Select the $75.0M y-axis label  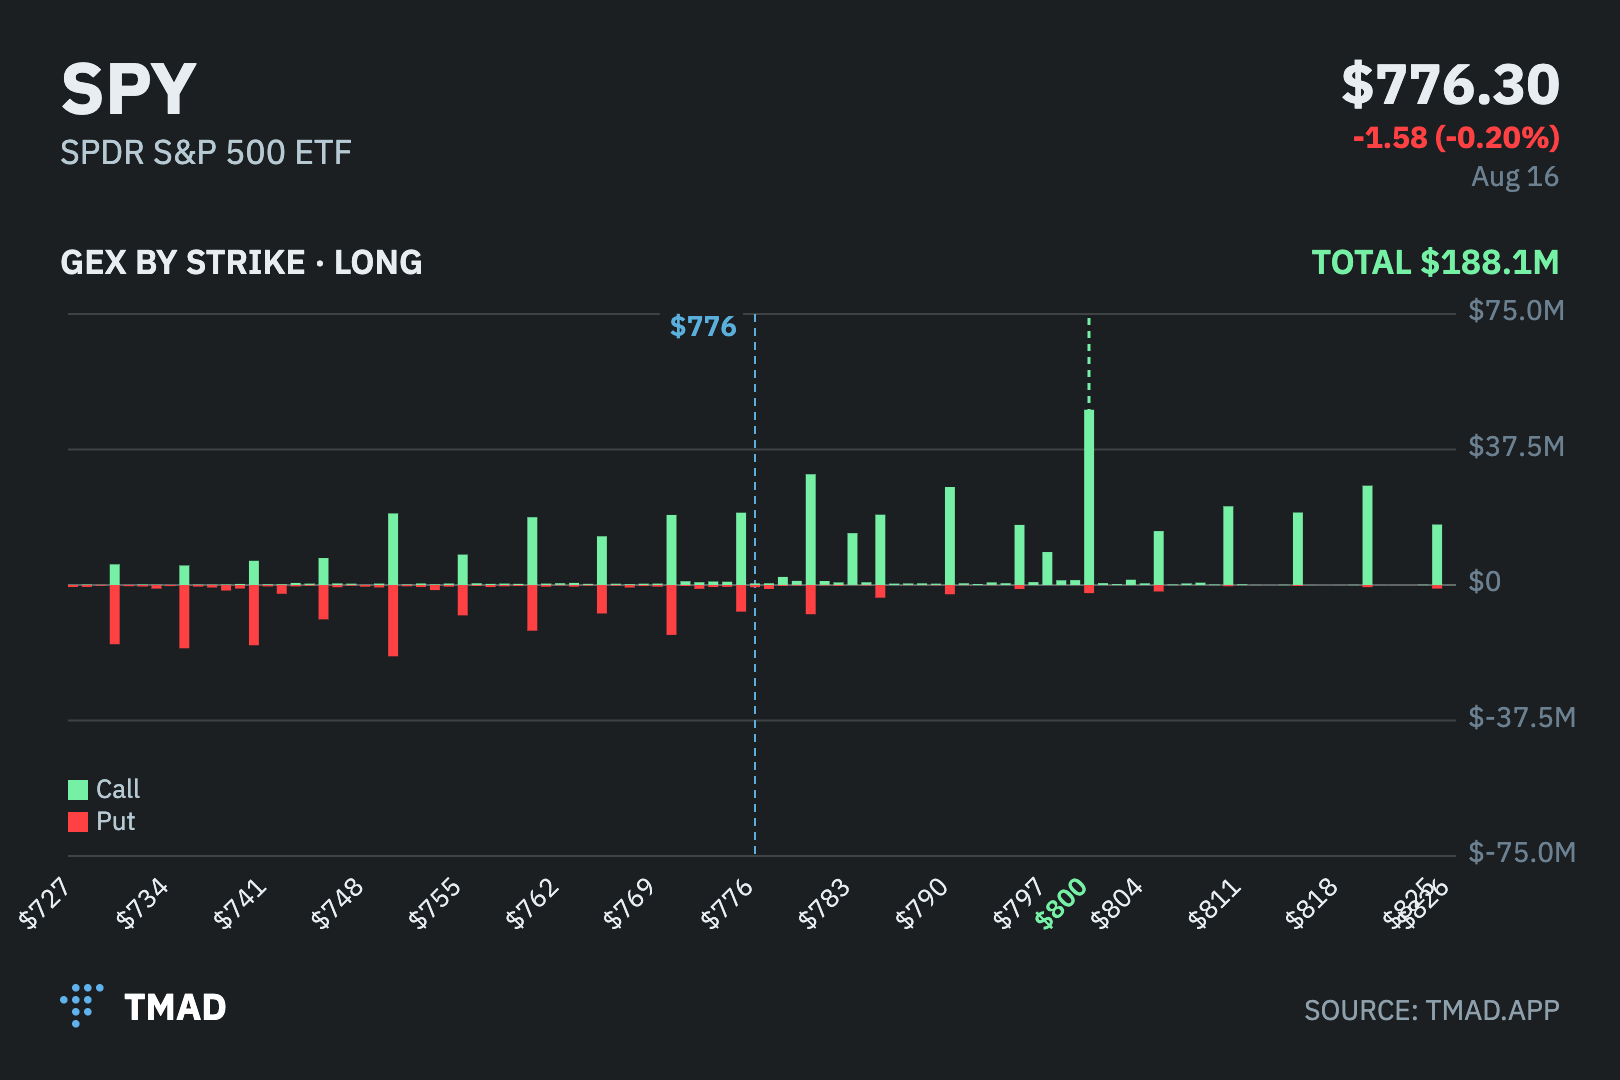1516,311
